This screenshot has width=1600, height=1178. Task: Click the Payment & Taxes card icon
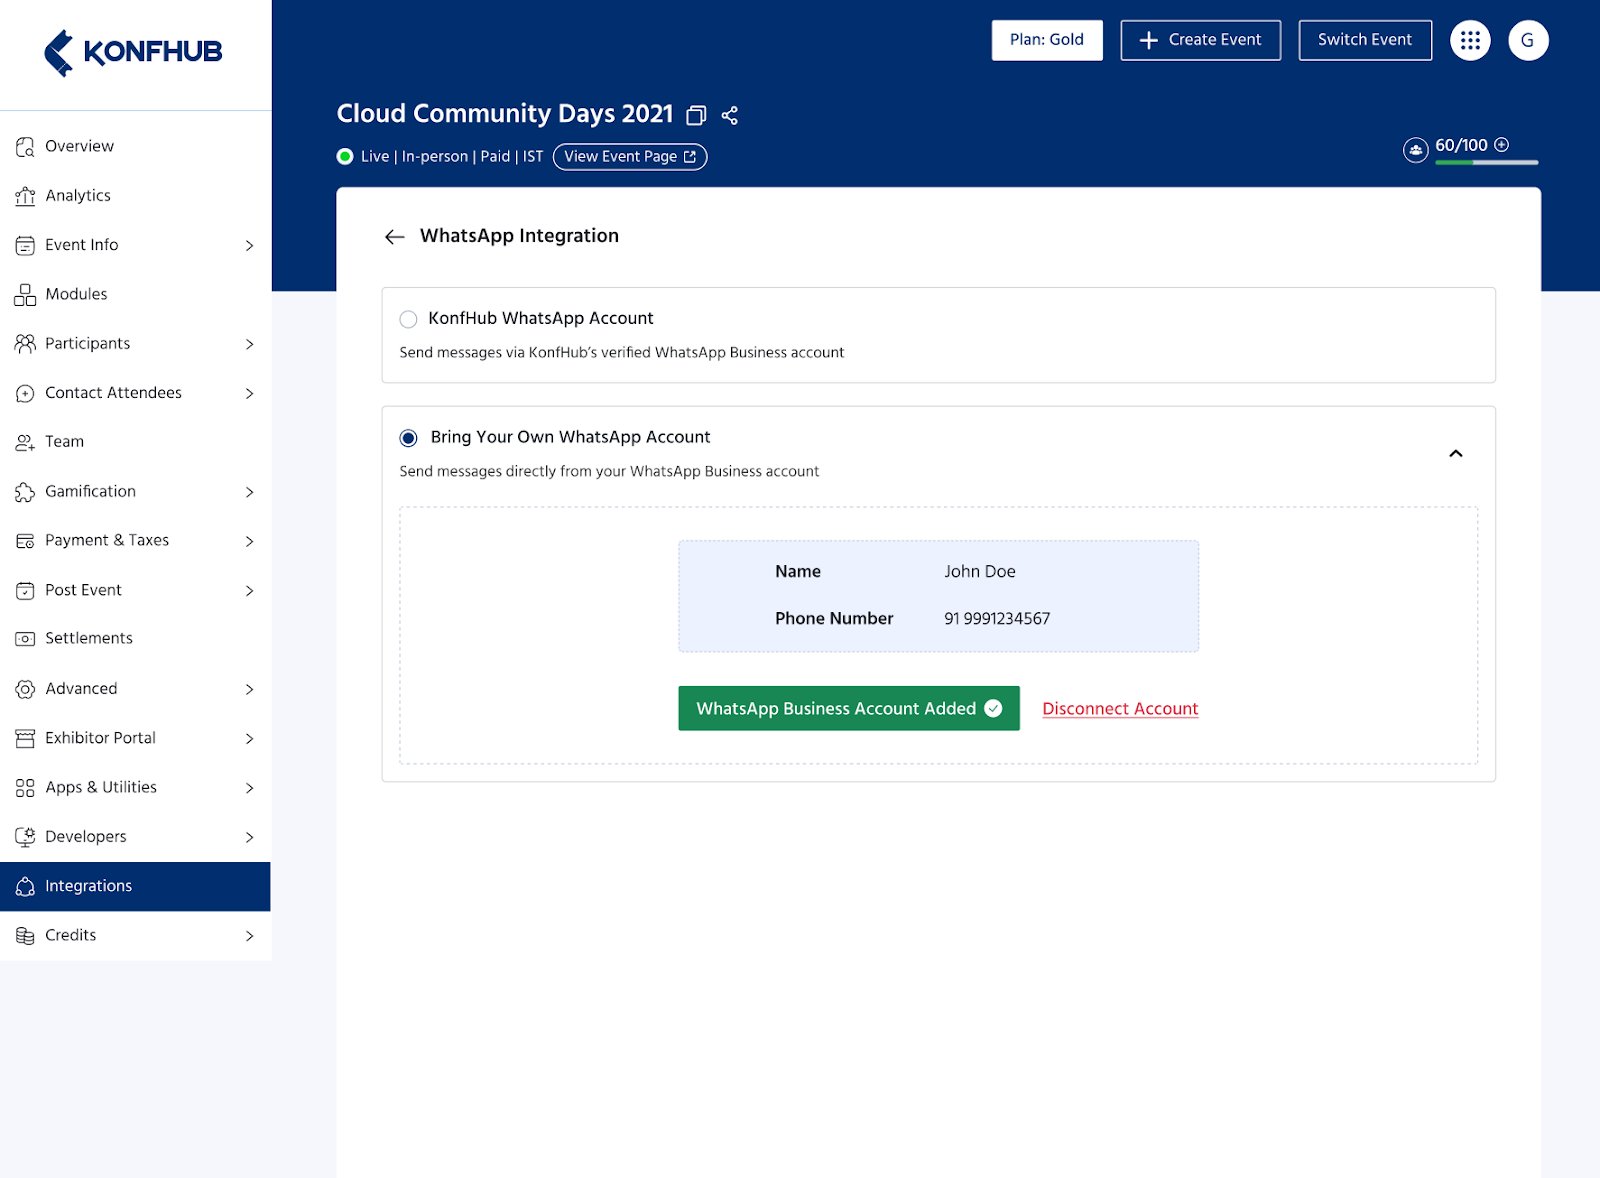(x=25, y=541)
